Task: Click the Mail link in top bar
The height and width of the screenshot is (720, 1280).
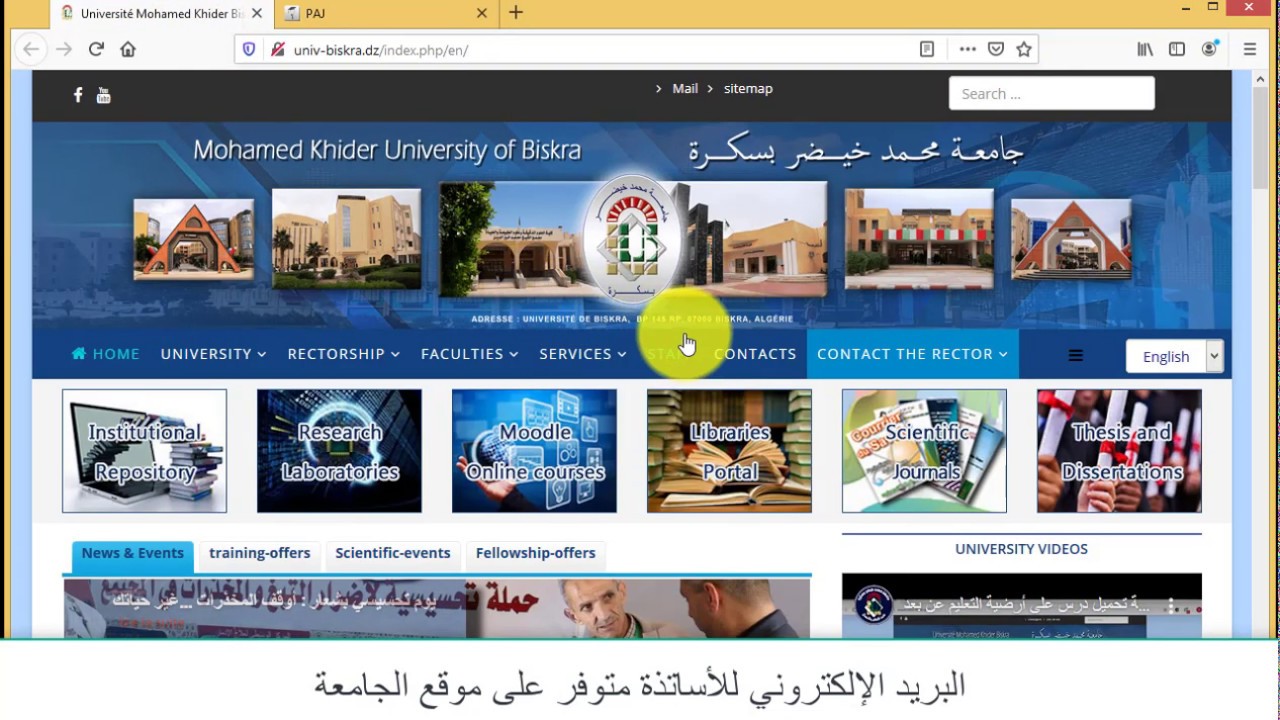Action: point(685,88)
